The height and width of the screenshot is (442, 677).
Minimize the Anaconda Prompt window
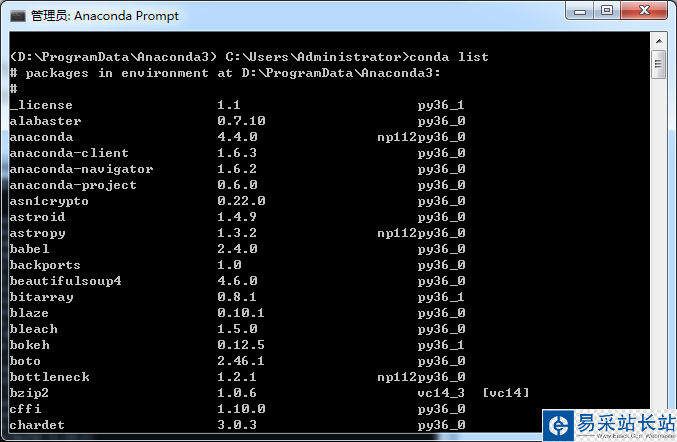[580, 11]
